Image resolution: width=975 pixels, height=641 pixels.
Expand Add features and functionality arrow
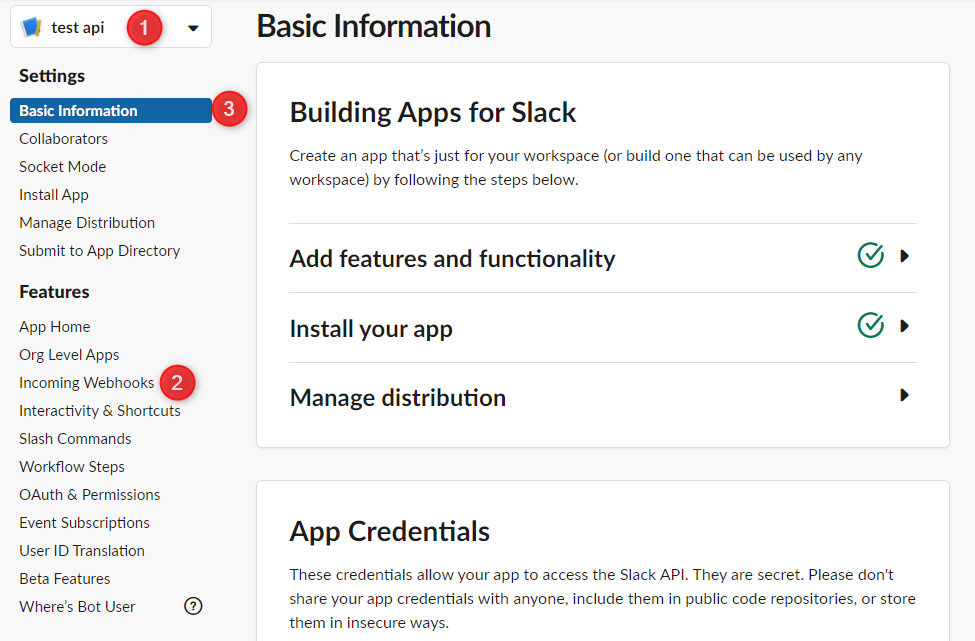pos(905,256)
